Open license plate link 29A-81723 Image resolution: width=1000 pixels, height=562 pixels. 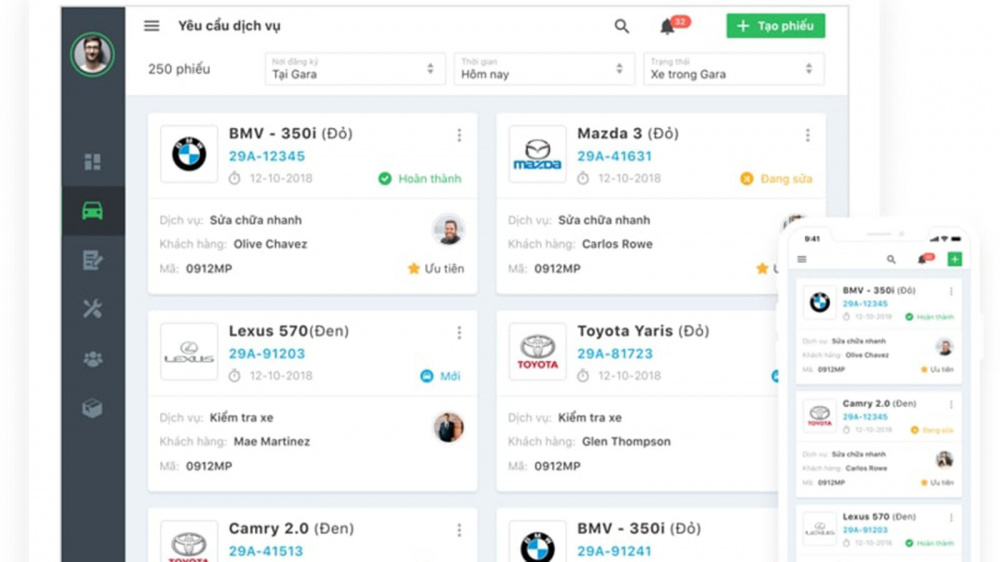point(615,353)
